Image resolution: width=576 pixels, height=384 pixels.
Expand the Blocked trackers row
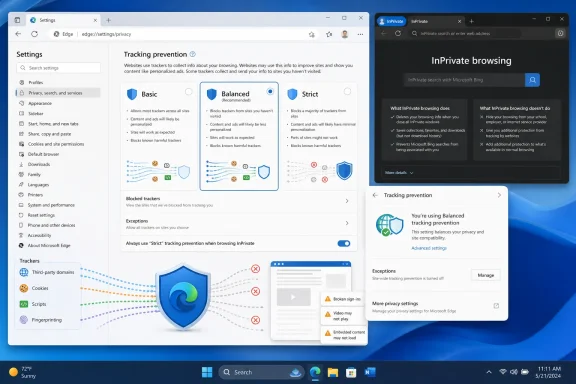[239, 201]
